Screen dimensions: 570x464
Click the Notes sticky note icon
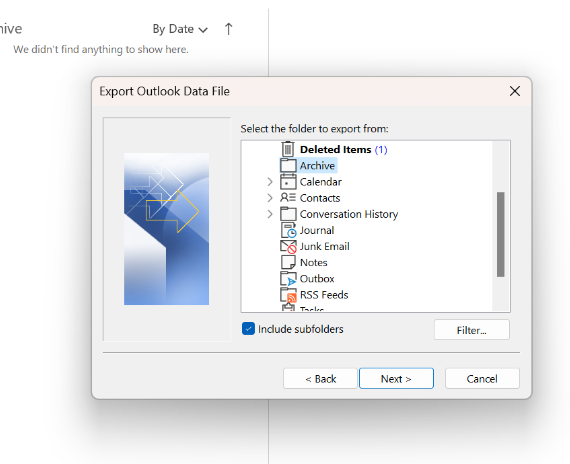tap(288, 262)
